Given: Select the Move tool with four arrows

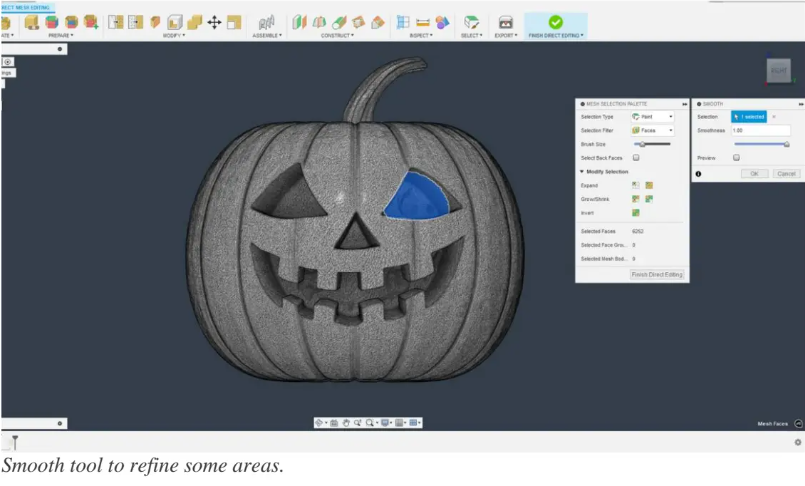Looking at the screenshot, I should point(214,22).
